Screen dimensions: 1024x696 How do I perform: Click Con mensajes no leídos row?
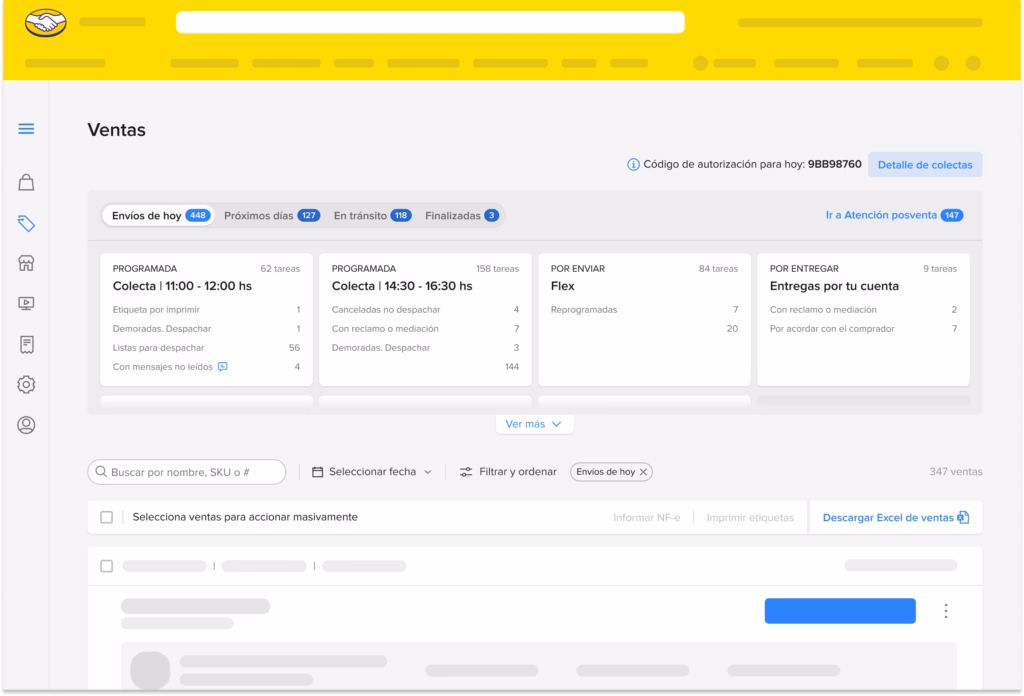[x=206, y=367]
